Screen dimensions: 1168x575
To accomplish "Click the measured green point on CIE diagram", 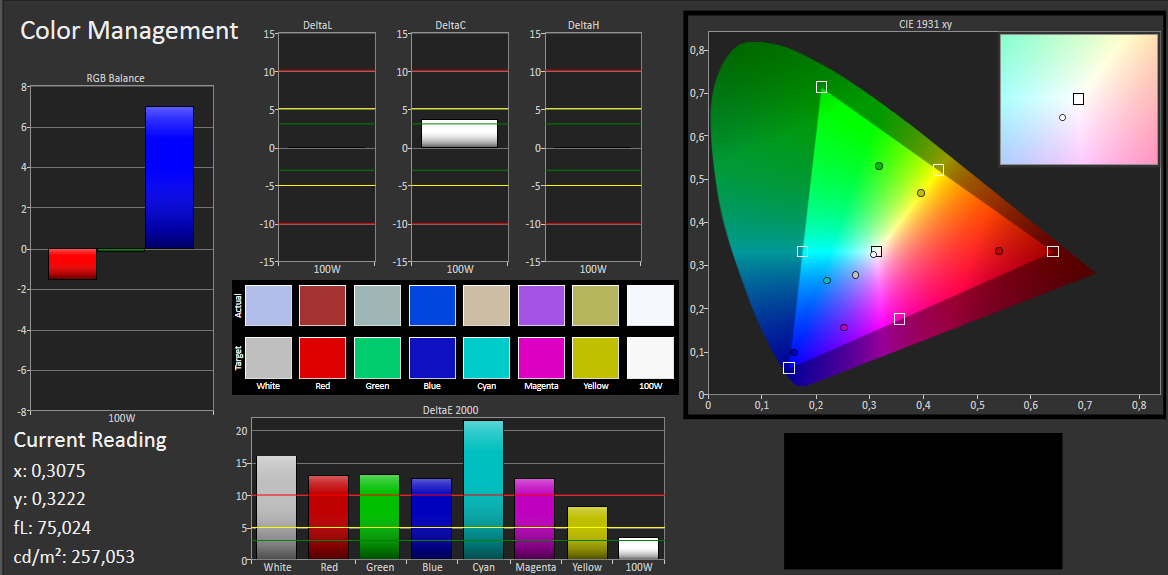I will (x=879, y=166).
